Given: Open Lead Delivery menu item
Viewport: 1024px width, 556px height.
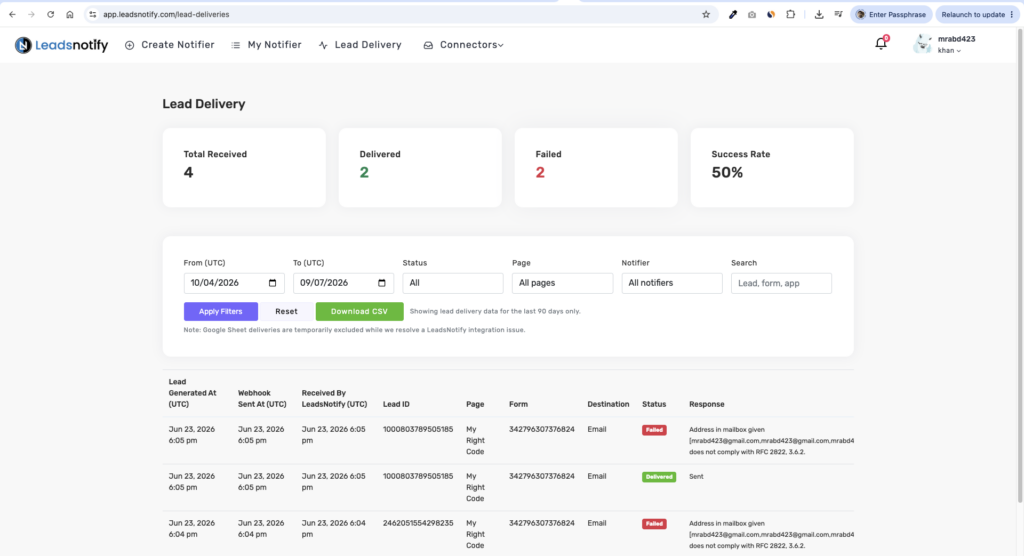Looking at the screenshot, I should point(360,45).
